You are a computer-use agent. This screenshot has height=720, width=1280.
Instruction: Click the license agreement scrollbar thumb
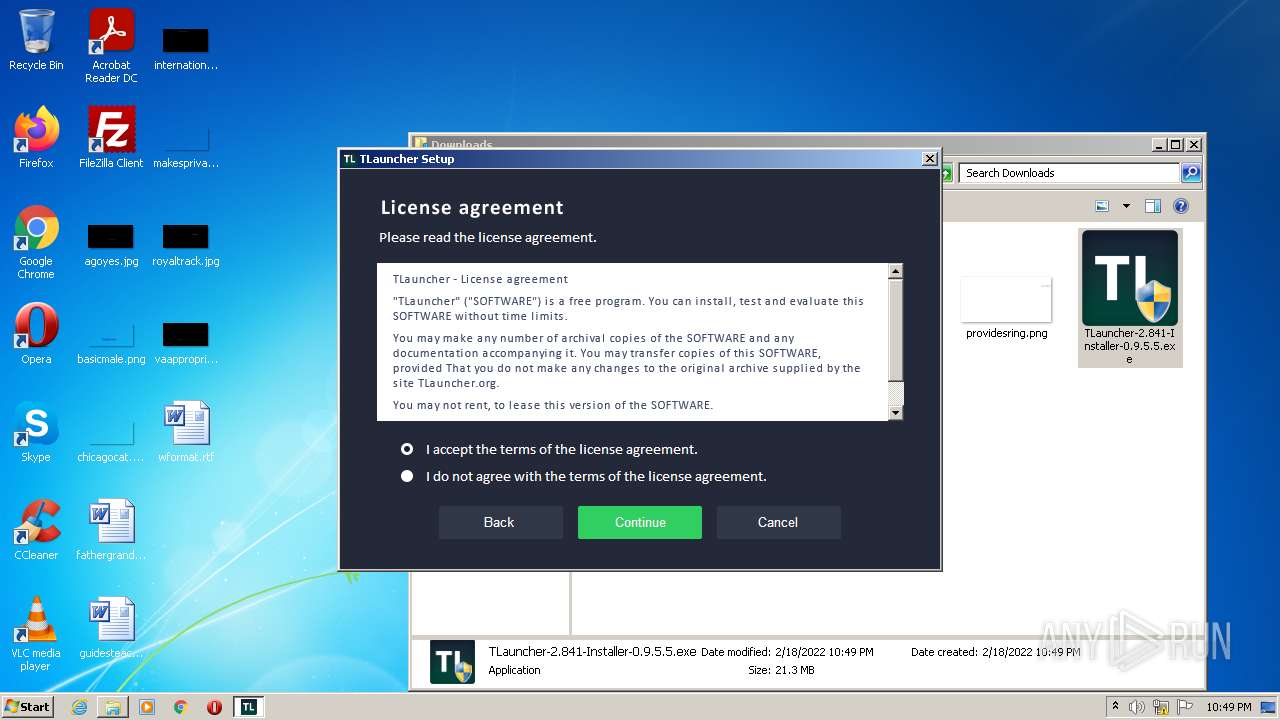click(x=896, y=330)
